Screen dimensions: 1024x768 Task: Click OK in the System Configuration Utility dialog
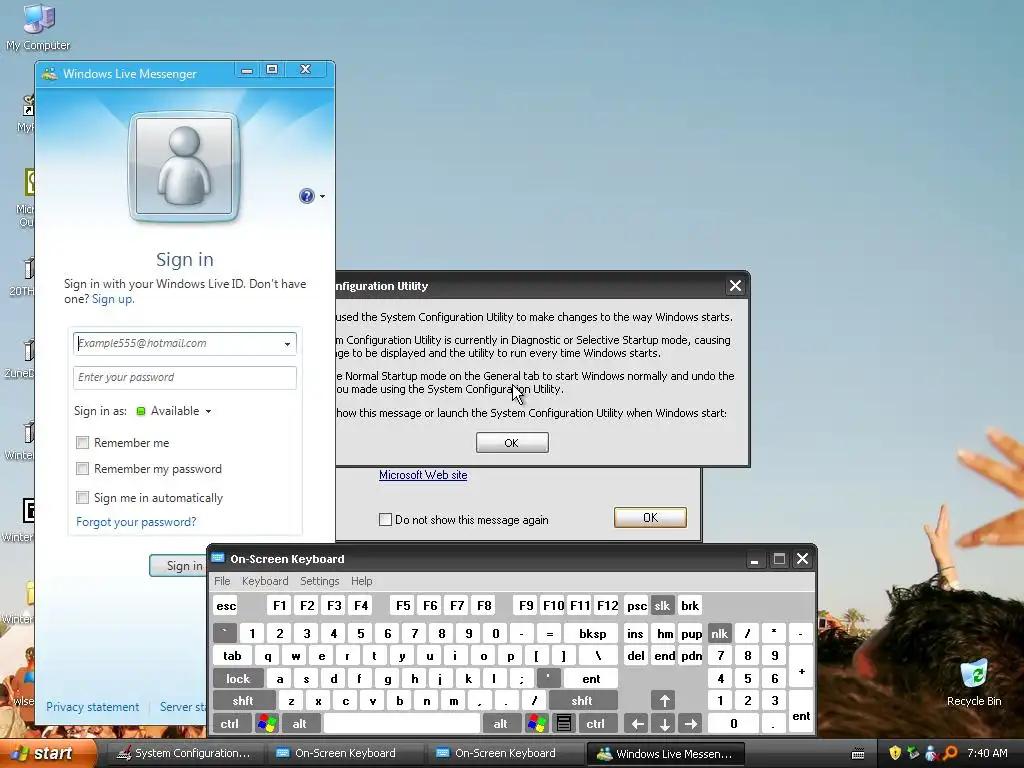512,443
